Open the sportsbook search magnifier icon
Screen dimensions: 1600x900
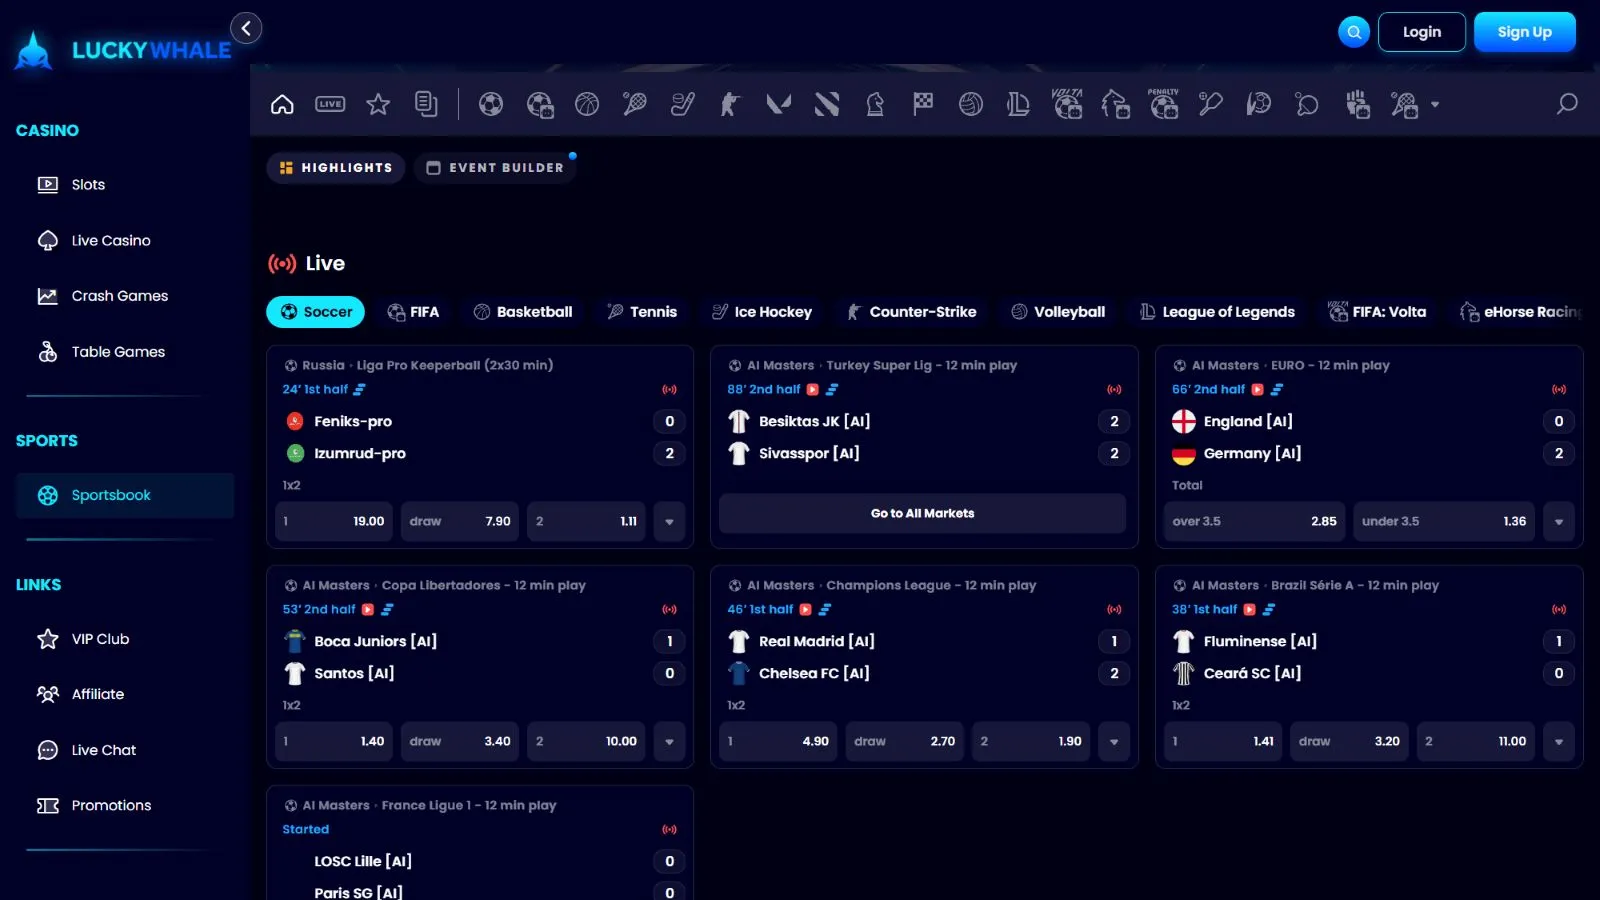pos(1567,104)
